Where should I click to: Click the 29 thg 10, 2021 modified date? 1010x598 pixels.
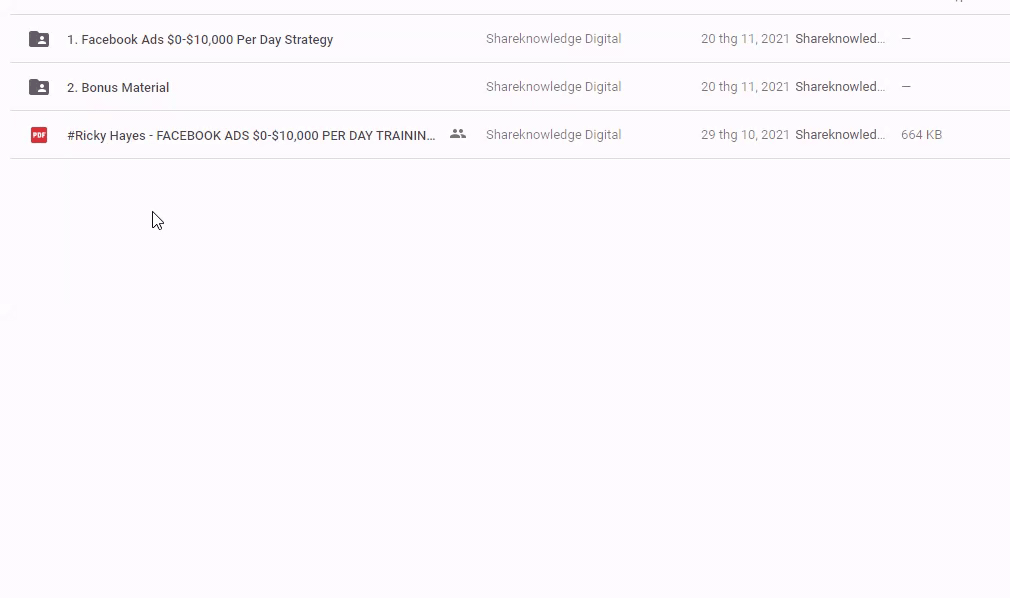click(745, 135)
